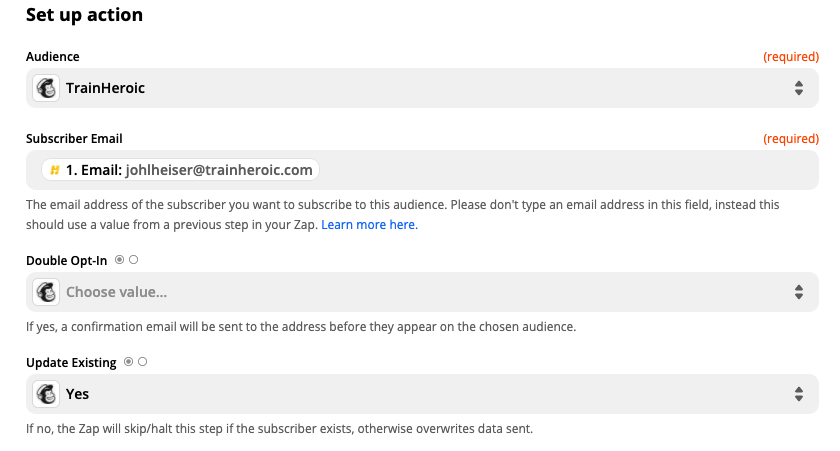This screenshot has width=840, height=451.
Task: Click the Audience field label
Action: (x=52, y=57)
